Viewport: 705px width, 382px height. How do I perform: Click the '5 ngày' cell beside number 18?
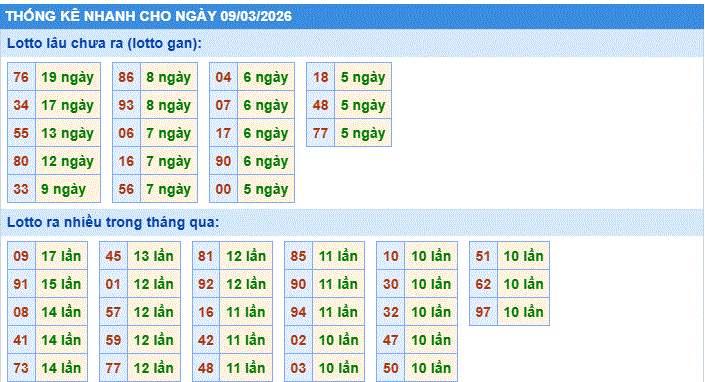click(x=363, y=77)
